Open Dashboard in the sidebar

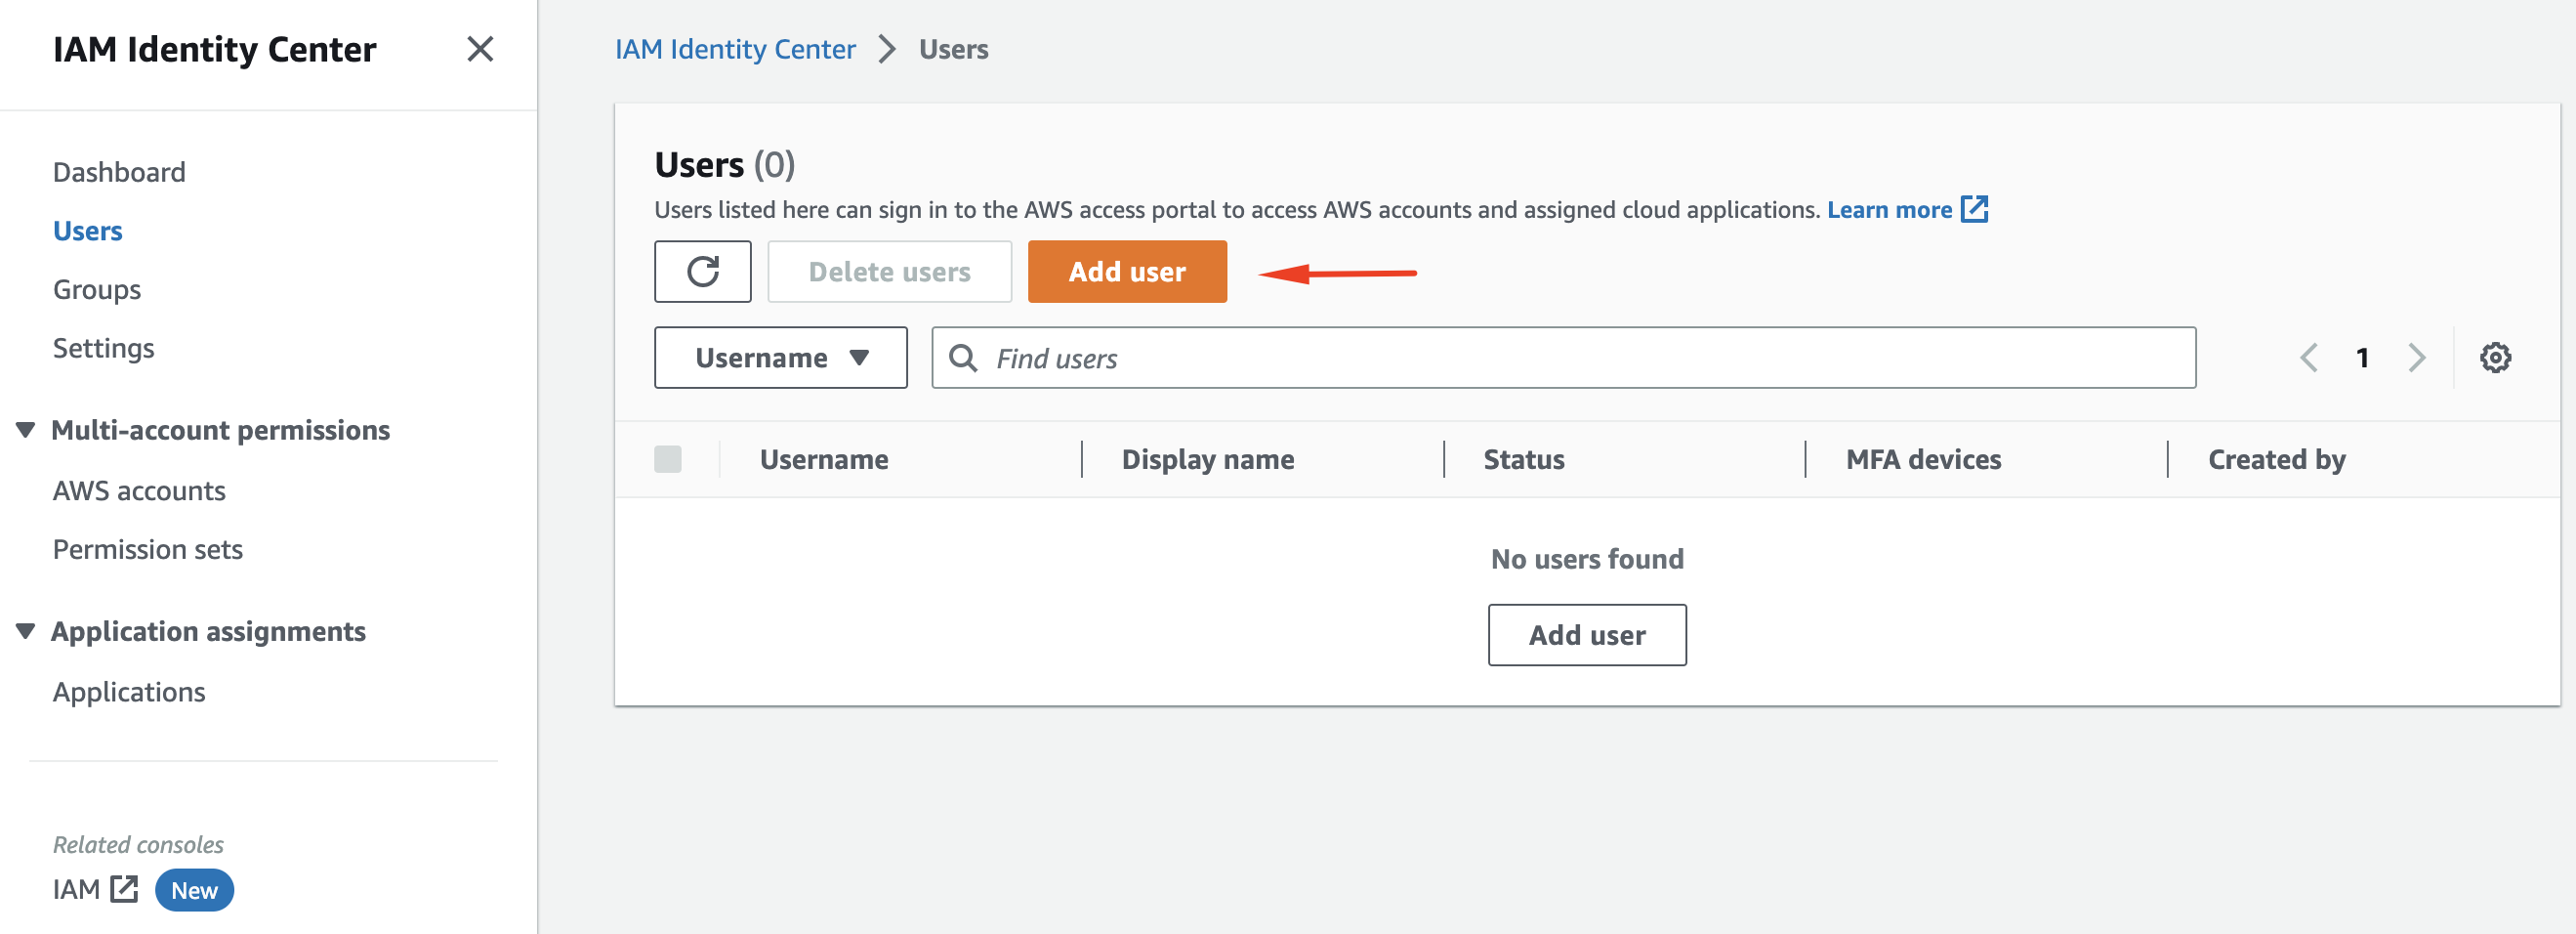(x=119, y=172)
